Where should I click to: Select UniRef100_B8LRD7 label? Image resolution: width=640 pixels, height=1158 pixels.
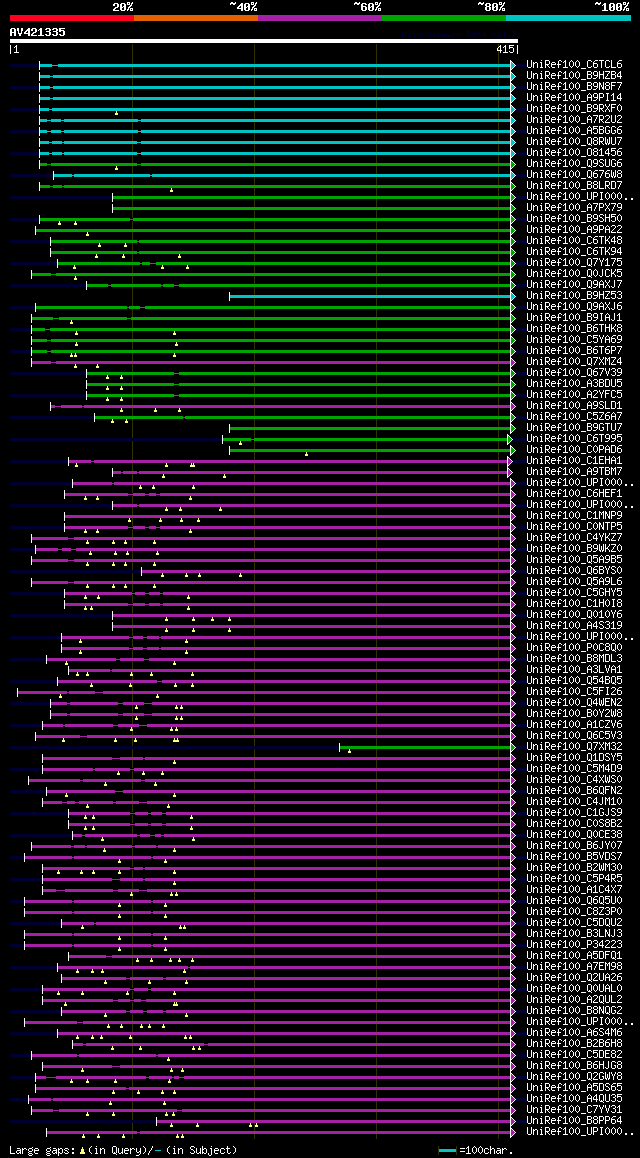coord(574,185)
